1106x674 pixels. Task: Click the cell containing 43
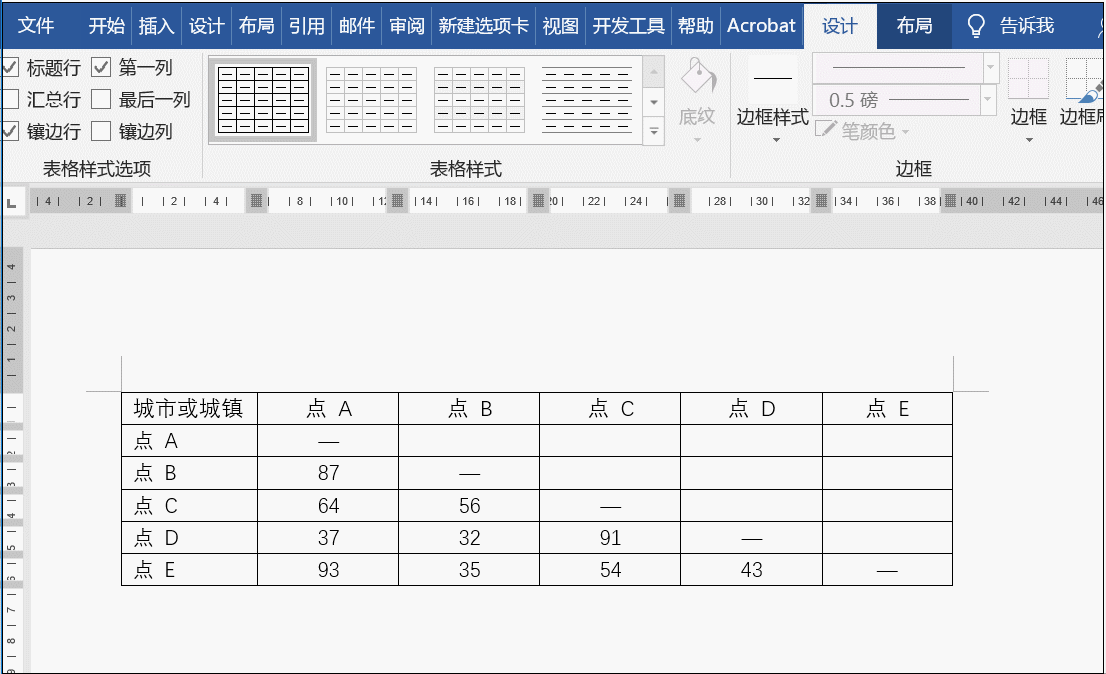click(x=751, y=570)
